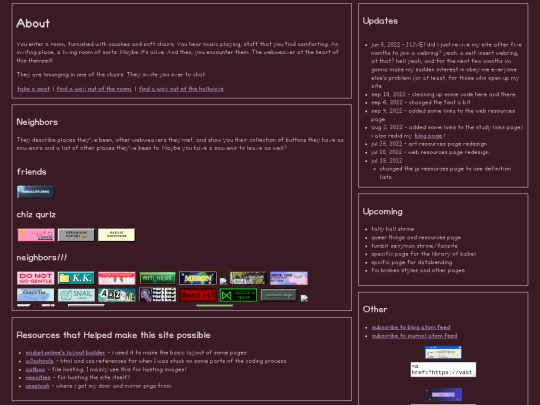Open the green Anti Kiwis button
Viewport: 540px width, 405px height.
tap(157, 278)
